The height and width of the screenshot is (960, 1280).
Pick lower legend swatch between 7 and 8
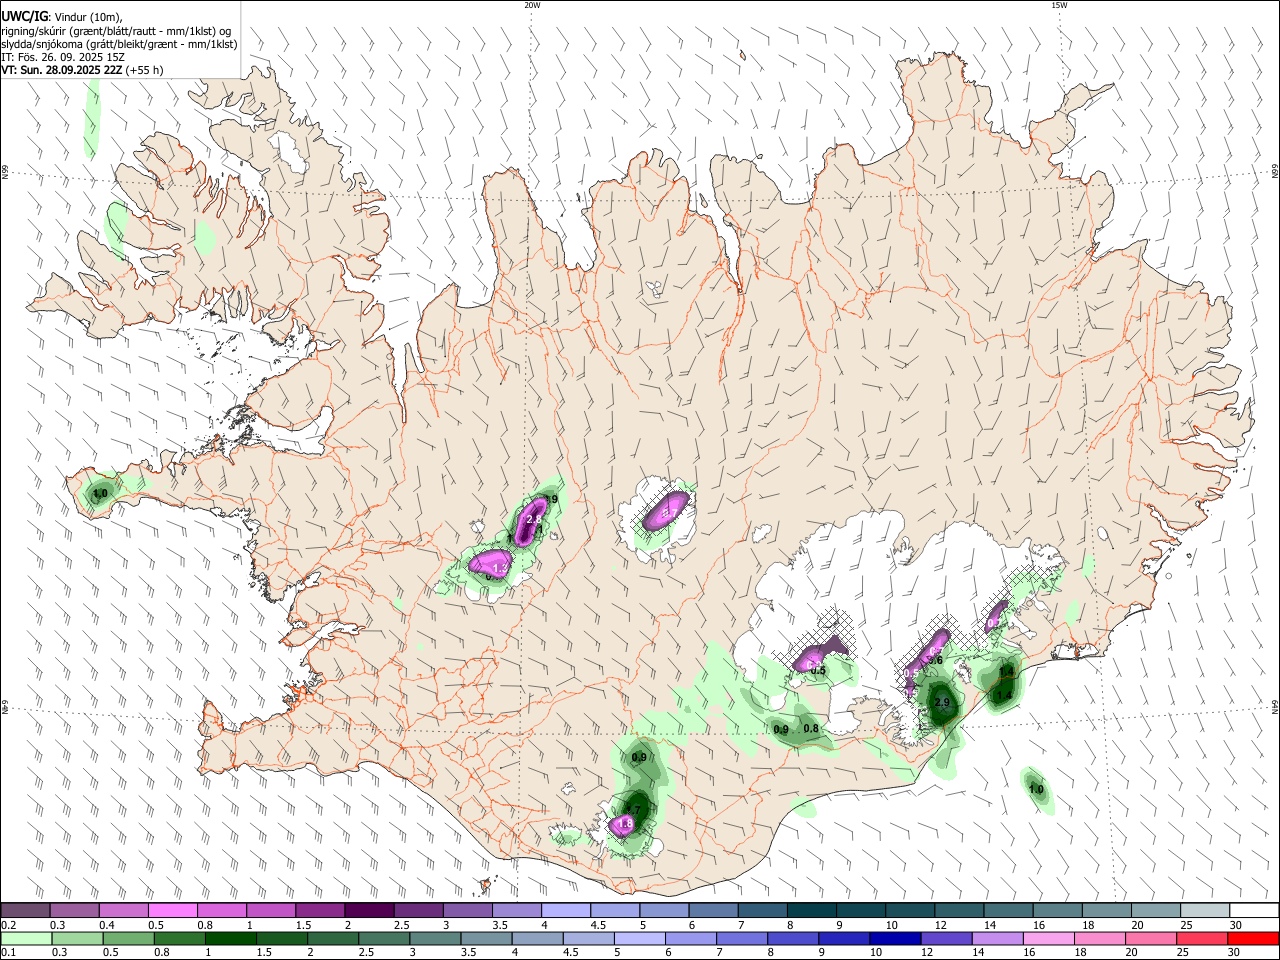tap(741, 938)
